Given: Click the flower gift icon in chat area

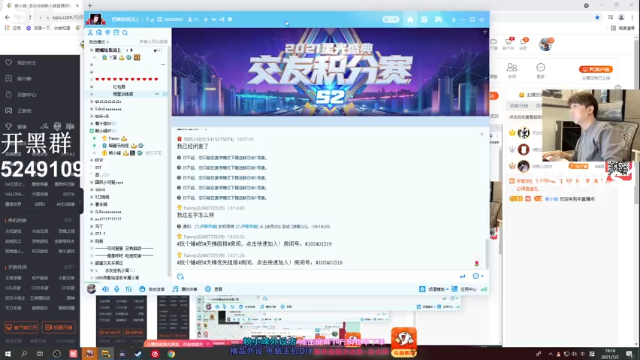Looking at the screenshot, I should [477, 263].
